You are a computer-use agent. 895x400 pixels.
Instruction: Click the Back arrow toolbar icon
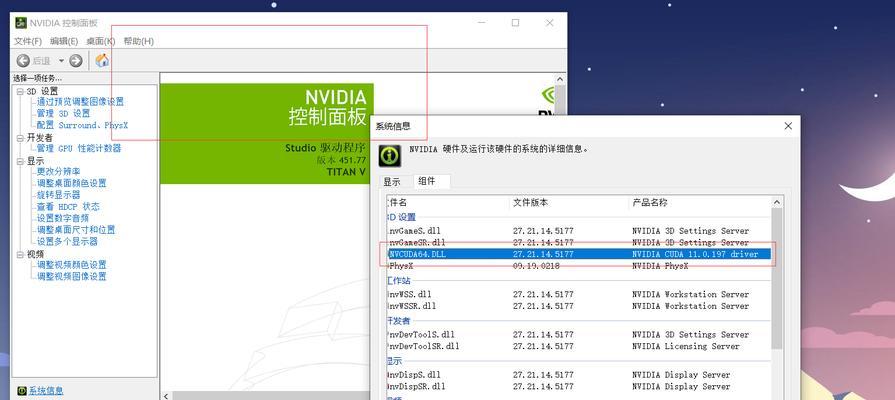tap(23, 60)
